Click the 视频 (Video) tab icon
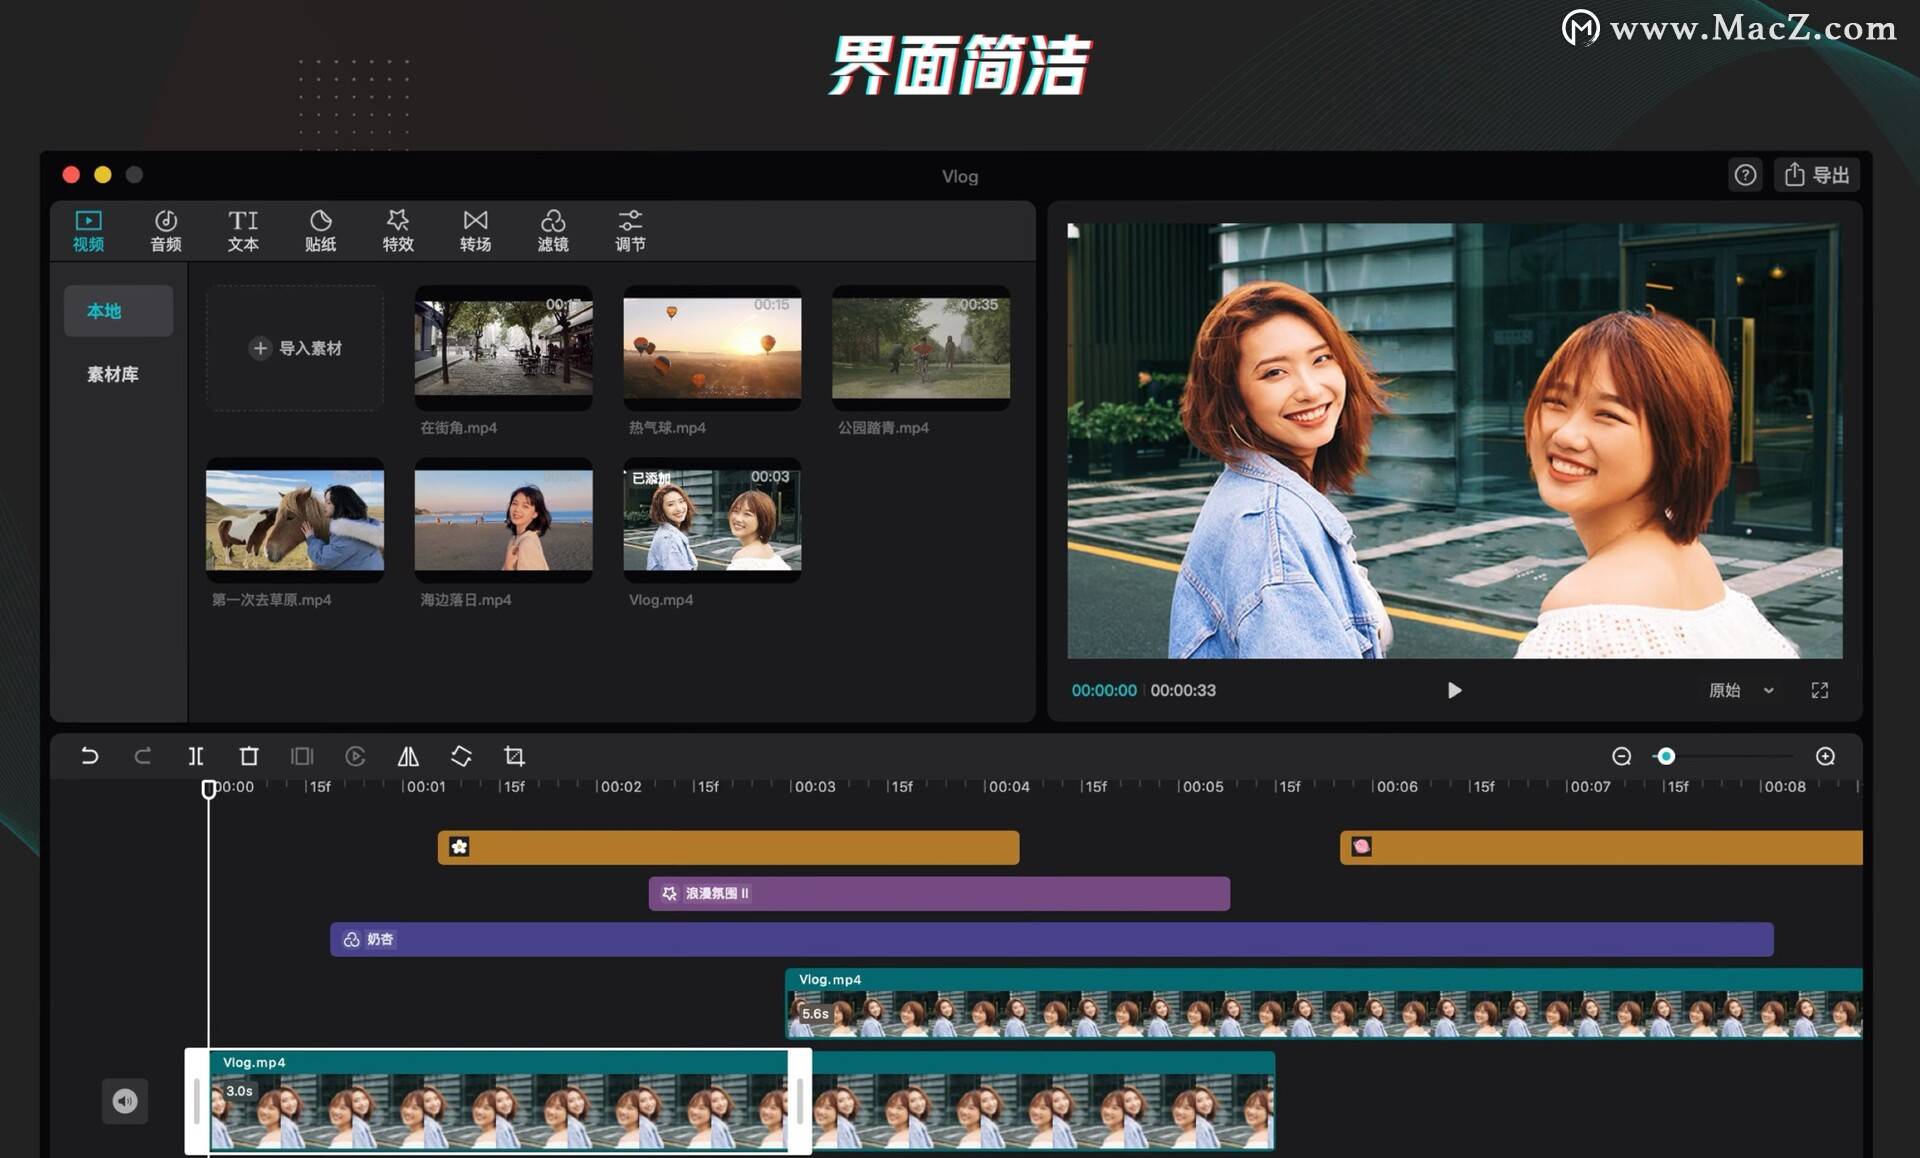This screenshot has width=1920, height=1158. pos(91,231)
